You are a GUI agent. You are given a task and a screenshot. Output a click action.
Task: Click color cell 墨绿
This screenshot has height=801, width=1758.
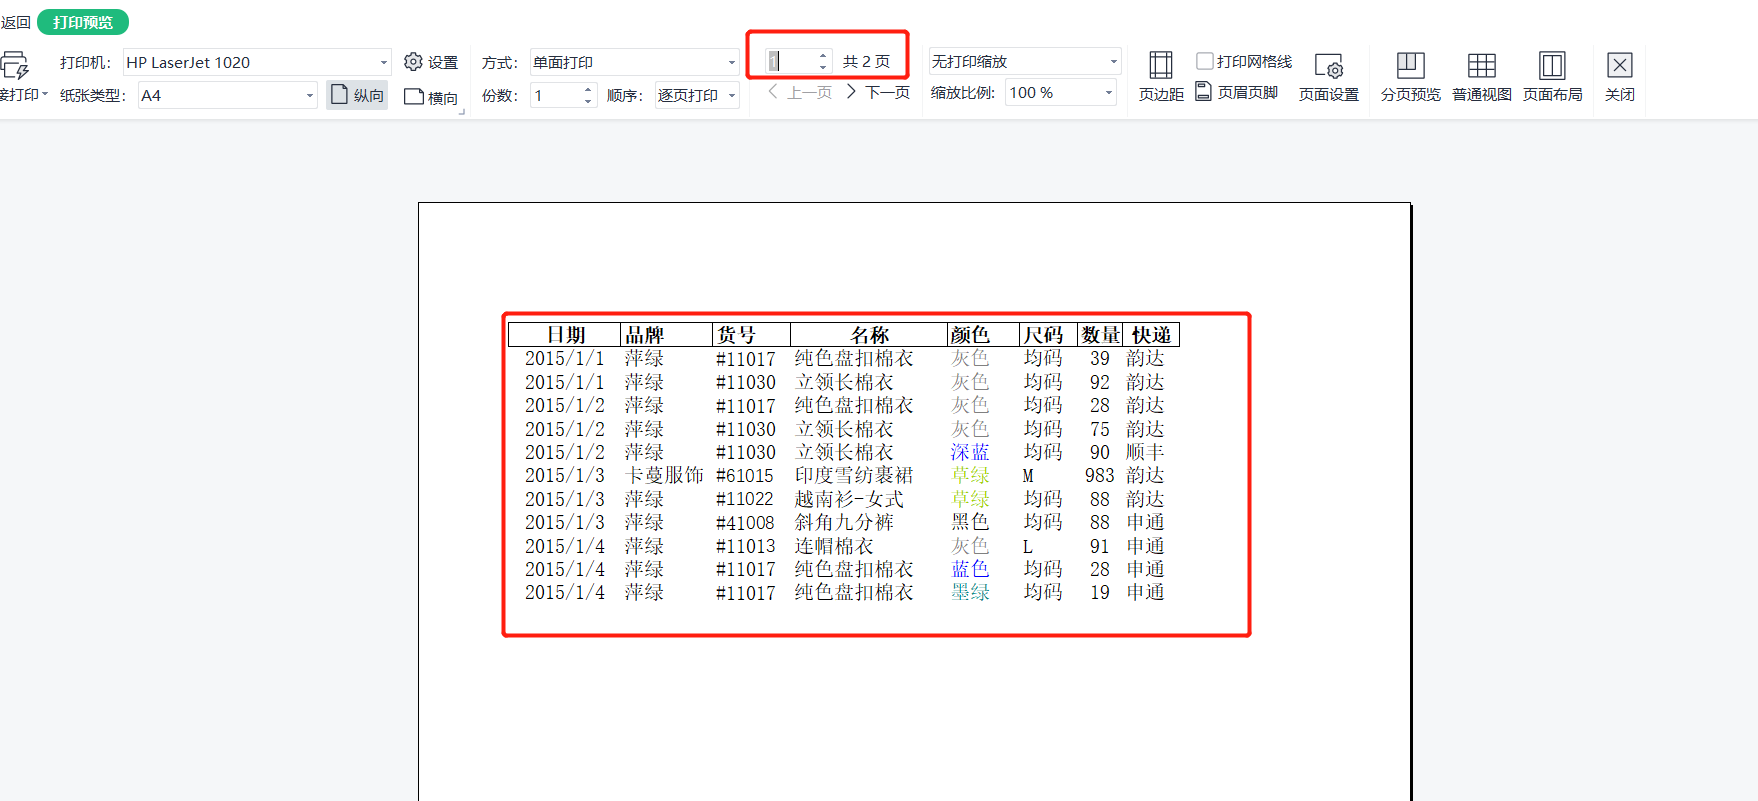pos(970,592)
